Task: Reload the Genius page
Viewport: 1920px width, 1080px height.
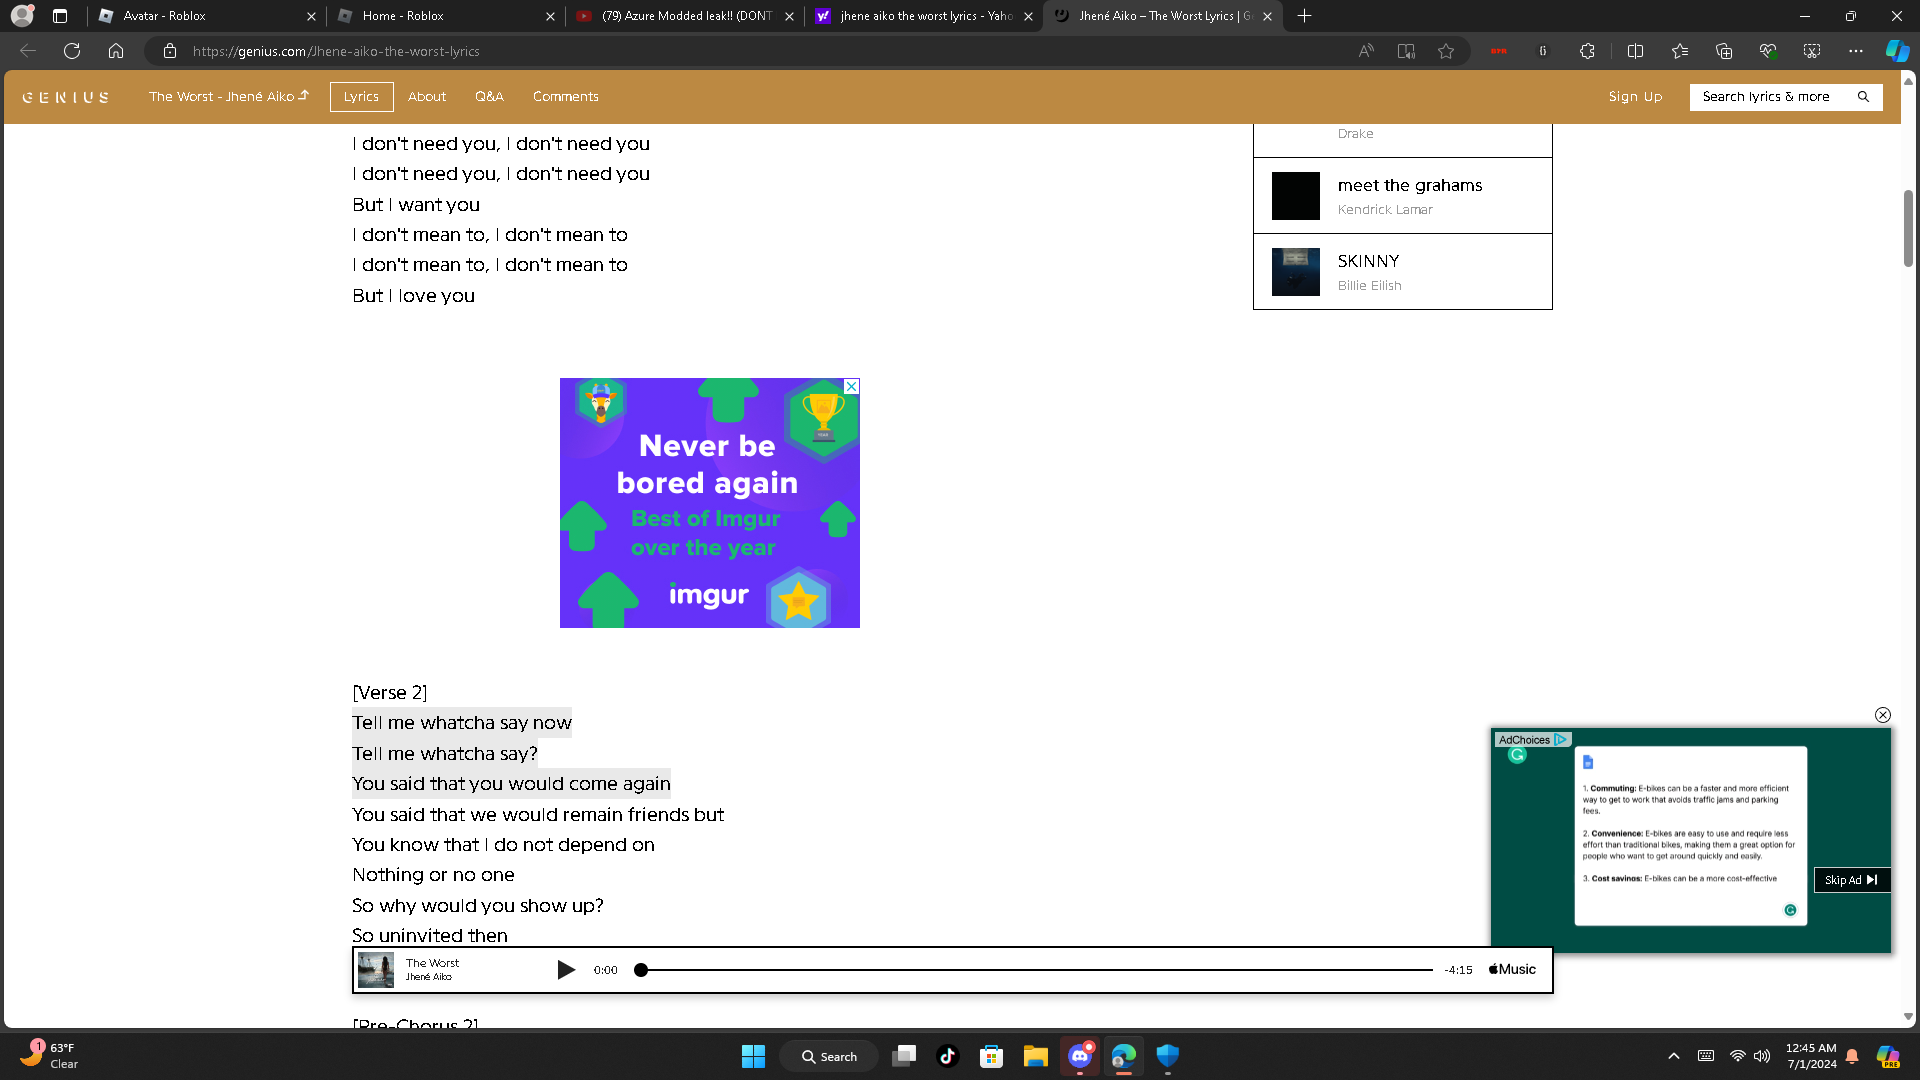Action: tap(72, 51)
